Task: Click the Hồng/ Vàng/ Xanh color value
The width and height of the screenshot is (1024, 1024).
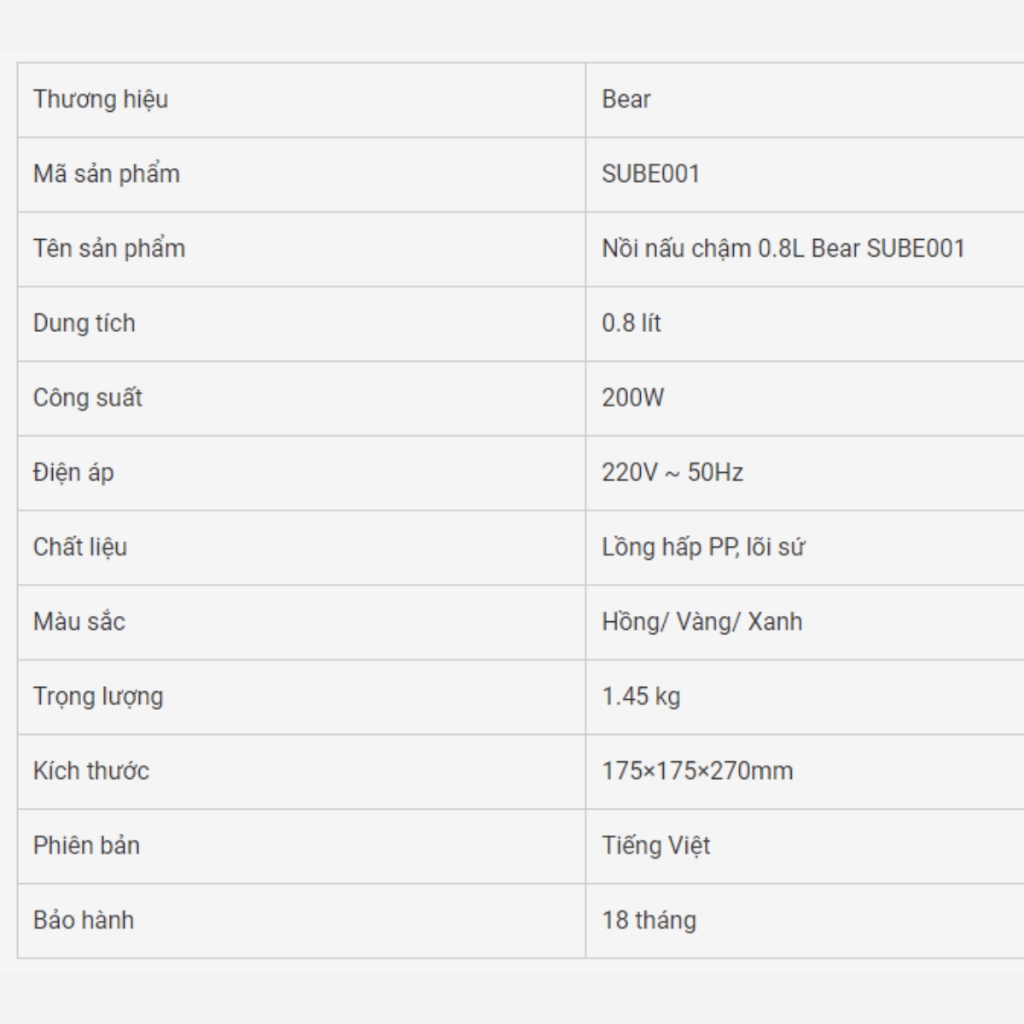Action: [702, 622]
